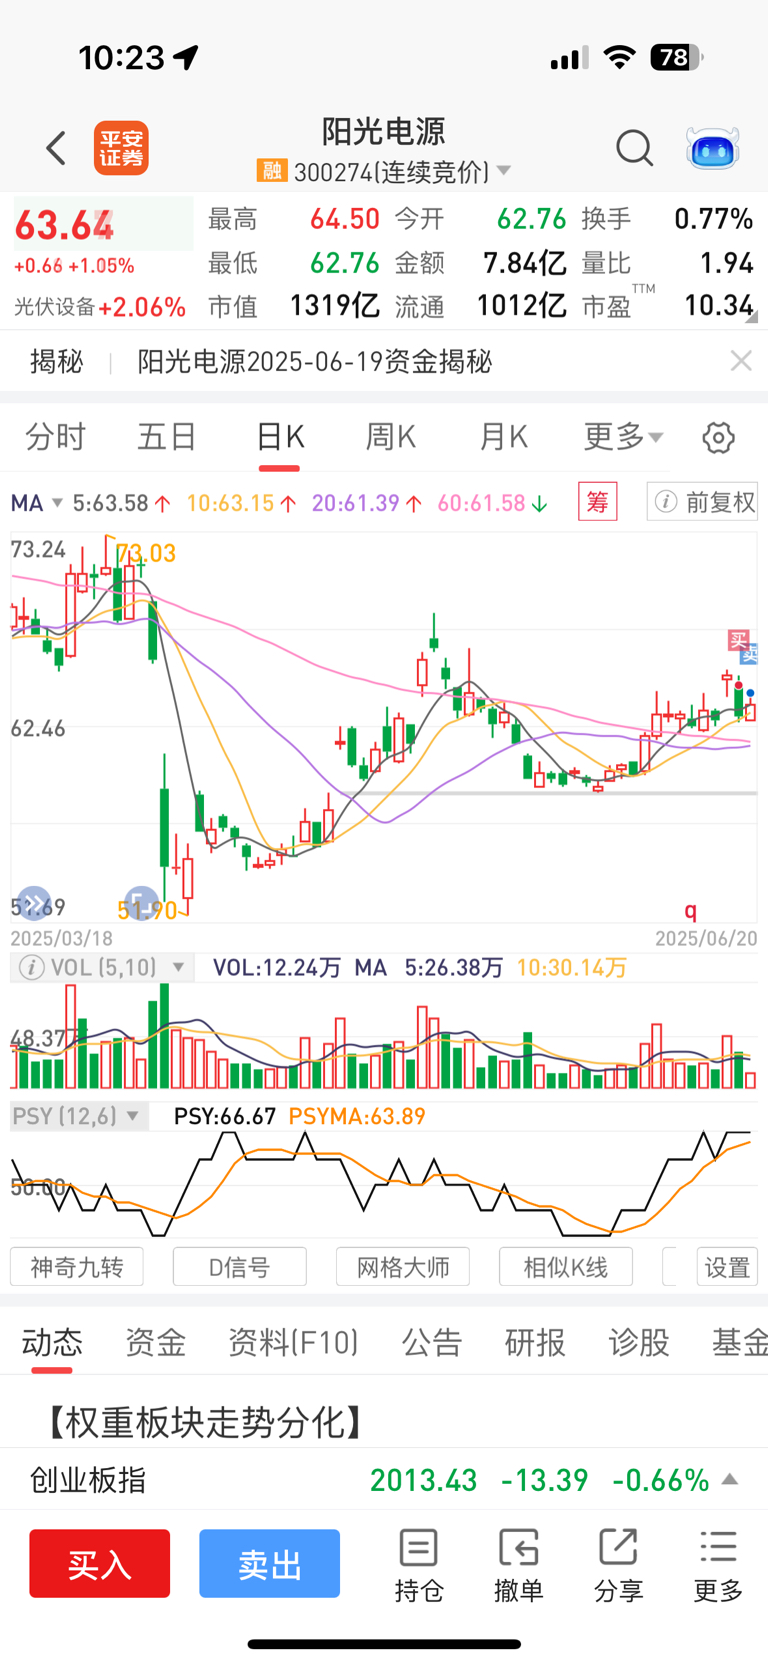Tap 光伏设备 +2.06% sector link
This screenshot has height=1665, width=769.
[x=99, y=307]
